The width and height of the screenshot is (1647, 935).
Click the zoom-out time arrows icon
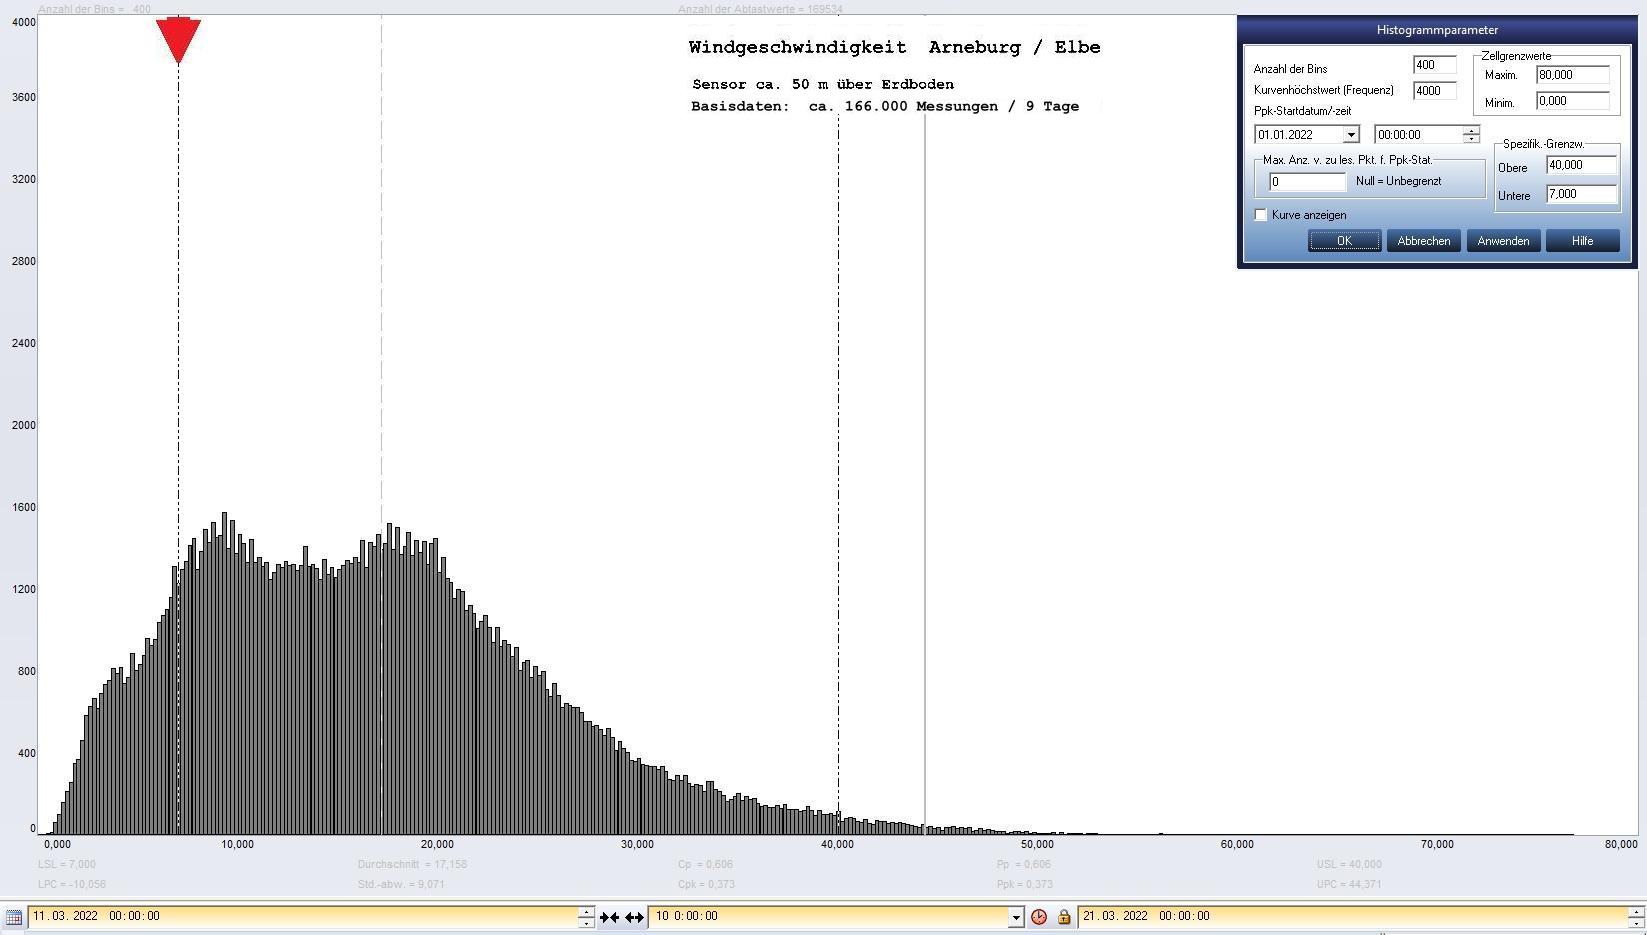[634, 917]
